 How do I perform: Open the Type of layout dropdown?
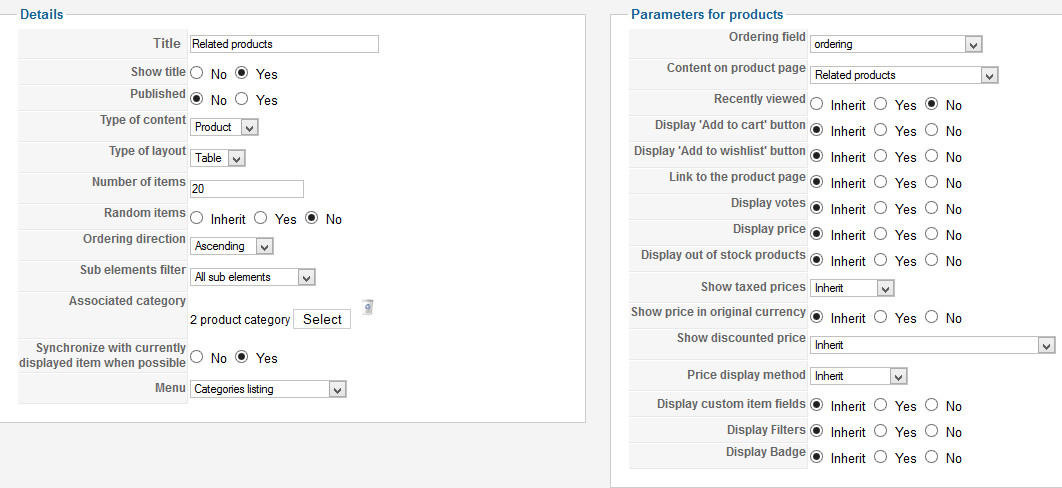pyautogui.click(x=217, y=158)
